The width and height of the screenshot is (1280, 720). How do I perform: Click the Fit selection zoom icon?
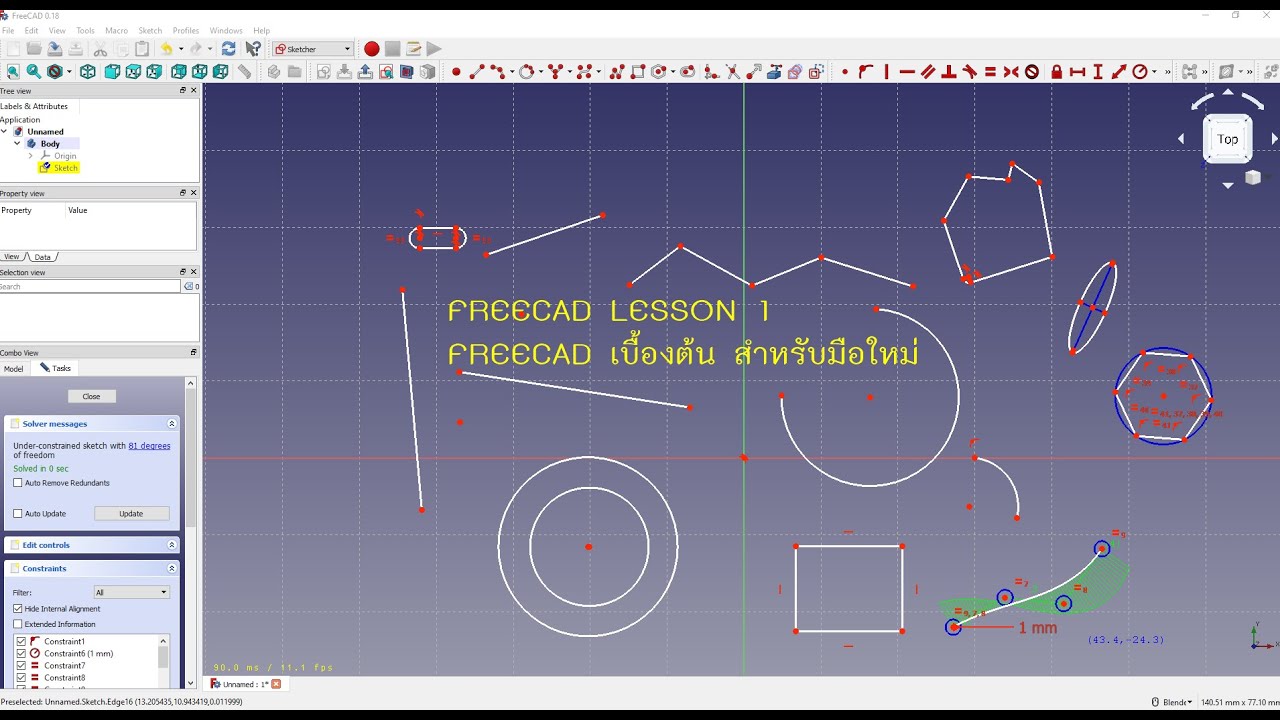(x=34, y=71)
